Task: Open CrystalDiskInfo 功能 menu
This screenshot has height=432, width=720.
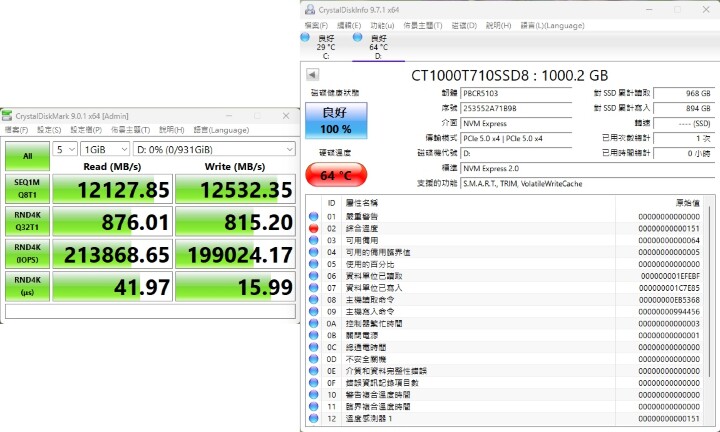Action: [381, 25]
